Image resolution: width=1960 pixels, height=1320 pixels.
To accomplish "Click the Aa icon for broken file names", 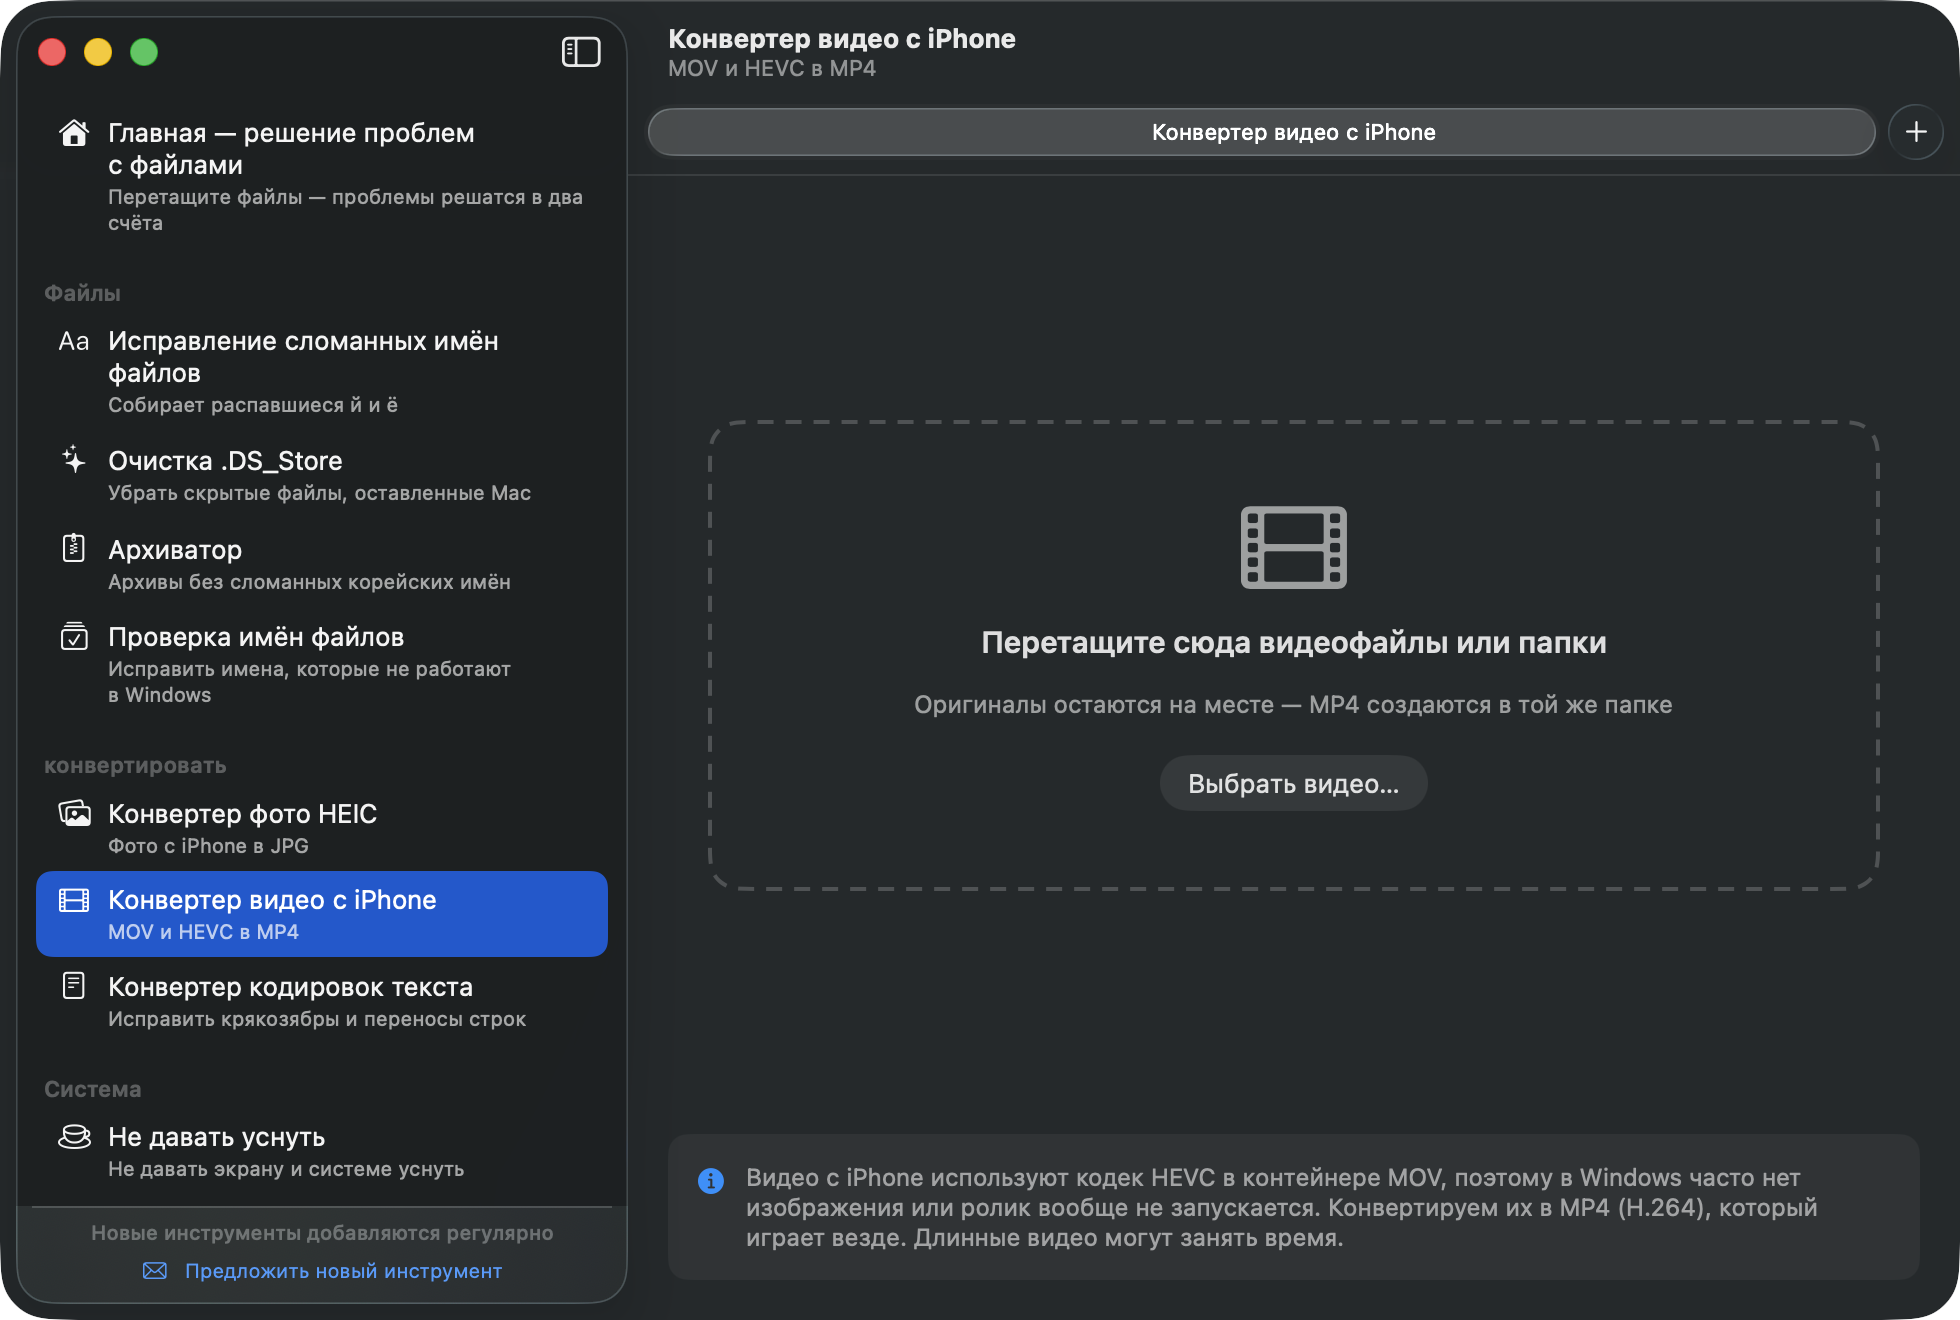I will (x=74, y=341).
